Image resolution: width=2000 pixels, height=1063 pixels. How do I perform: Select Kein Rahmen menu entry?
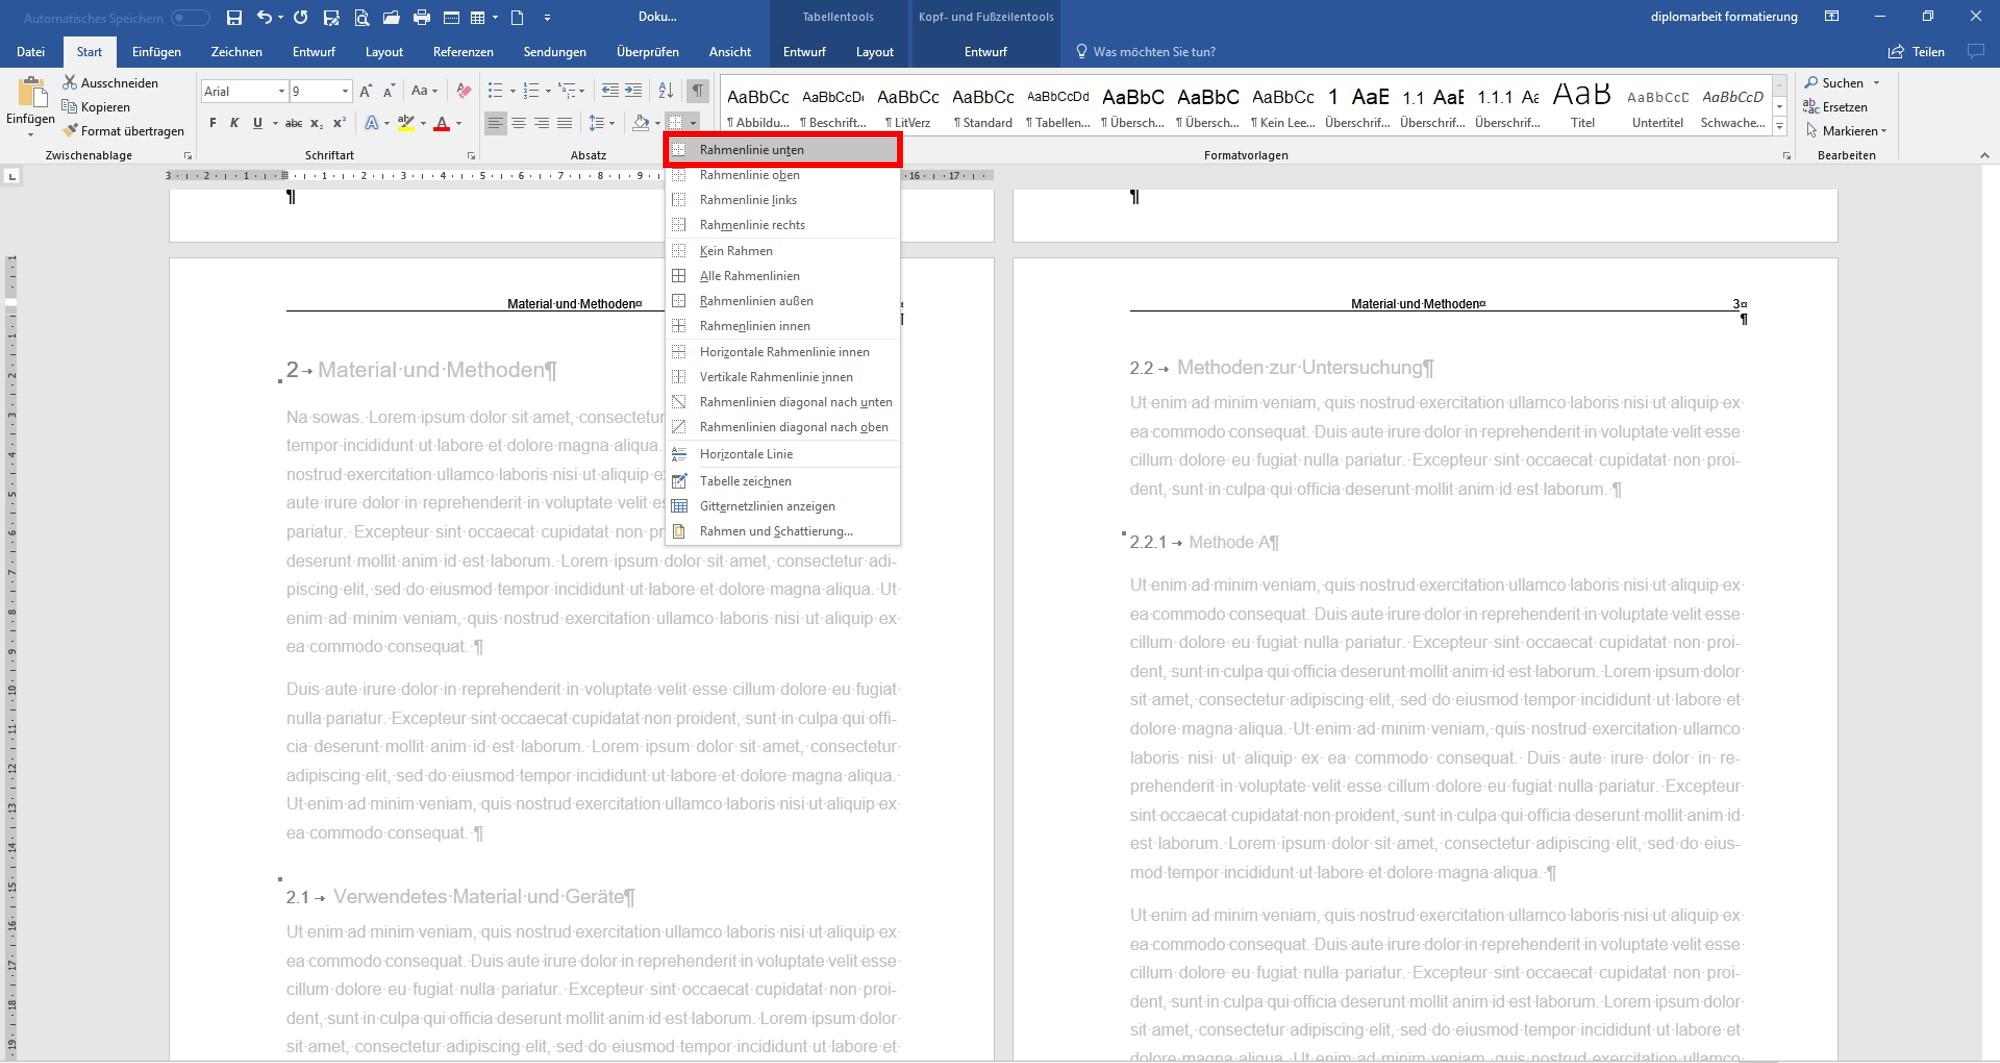click(x=783, y=251)
